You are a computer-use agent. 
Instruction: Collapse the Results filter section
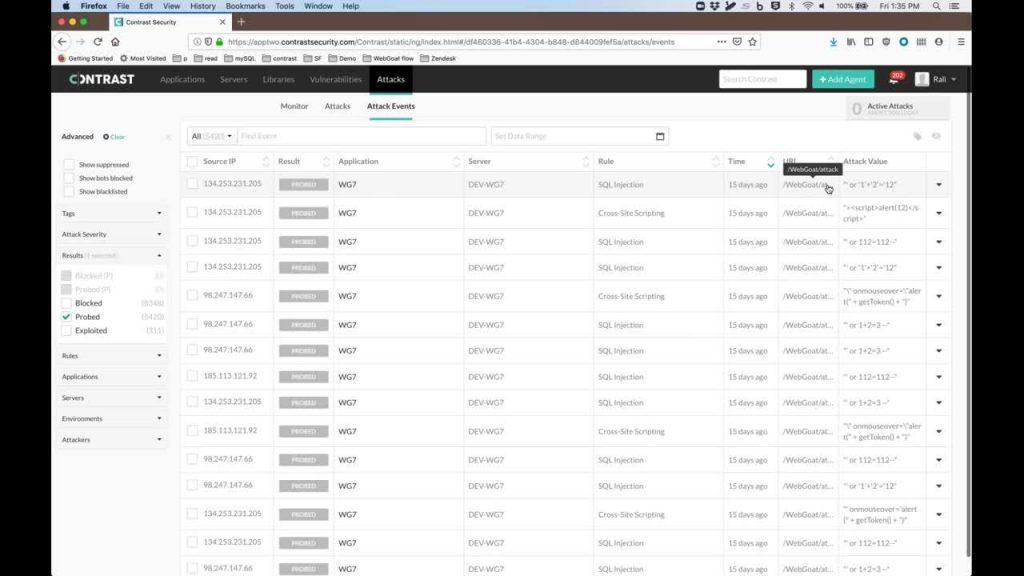pos(112,255)
